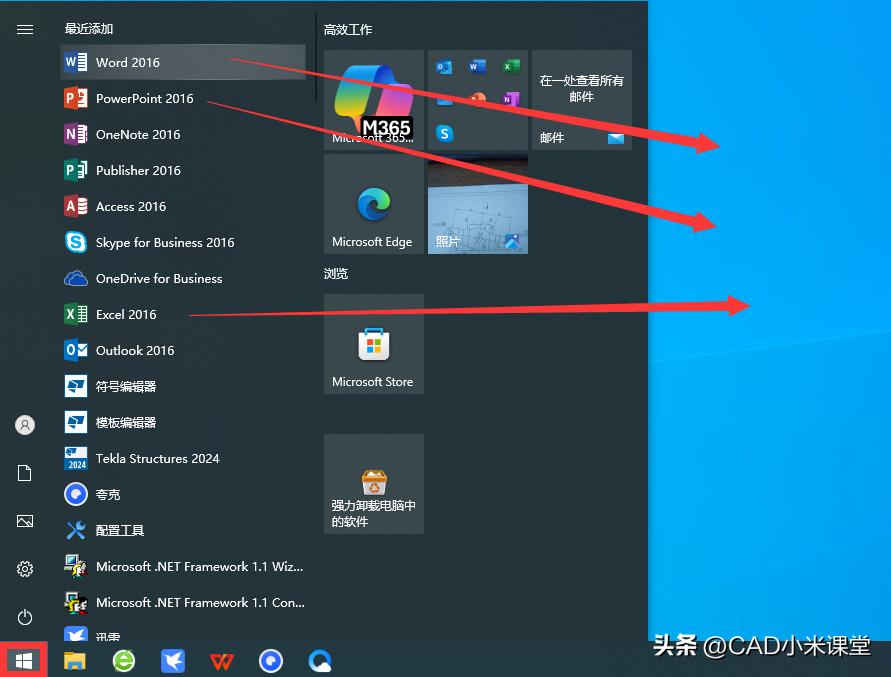Click the 高效工作 group heading
891x677 pixels.
(348, 30)
